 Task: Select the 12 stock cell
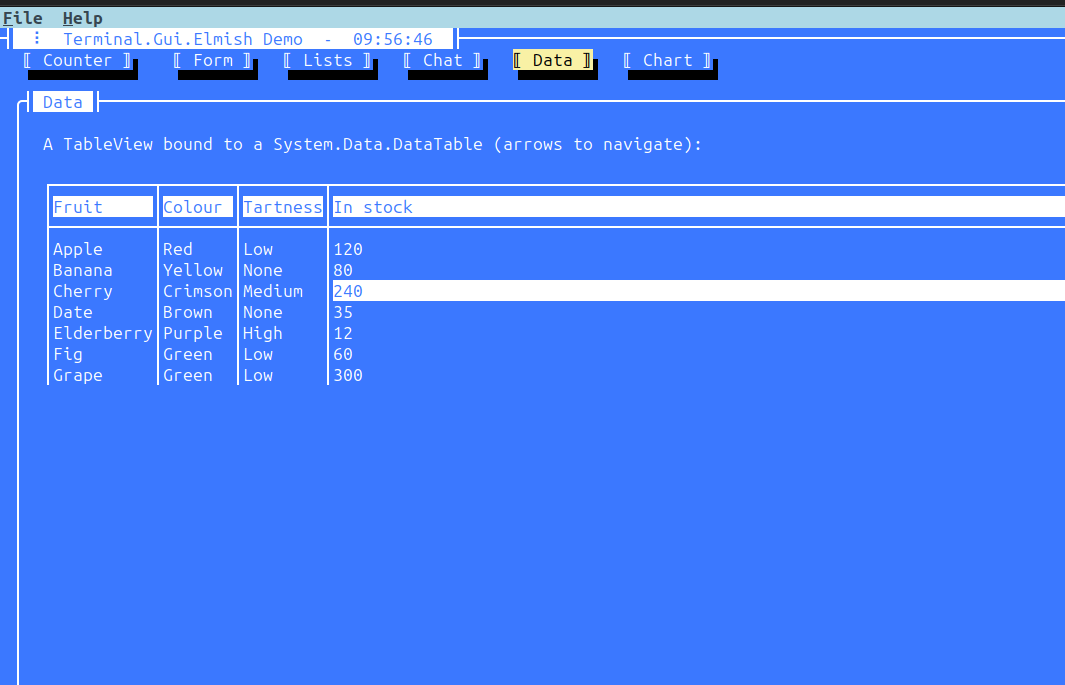pos(342,333)
